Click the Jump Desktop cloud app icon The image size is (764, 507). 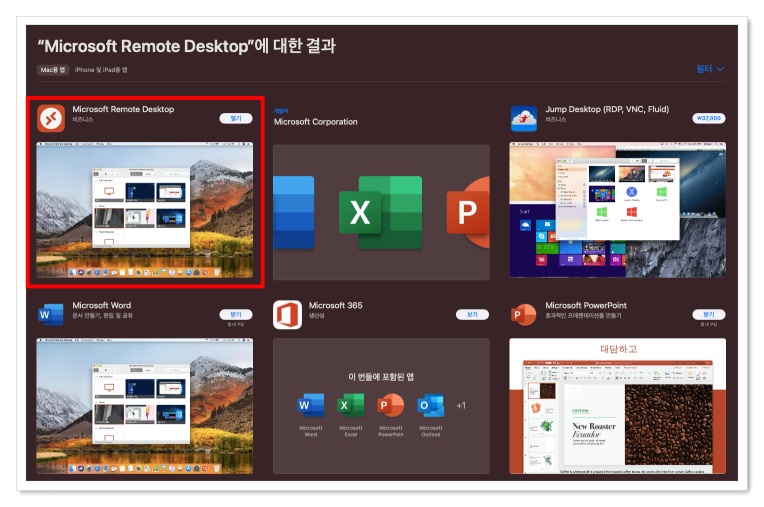[524, 118]
